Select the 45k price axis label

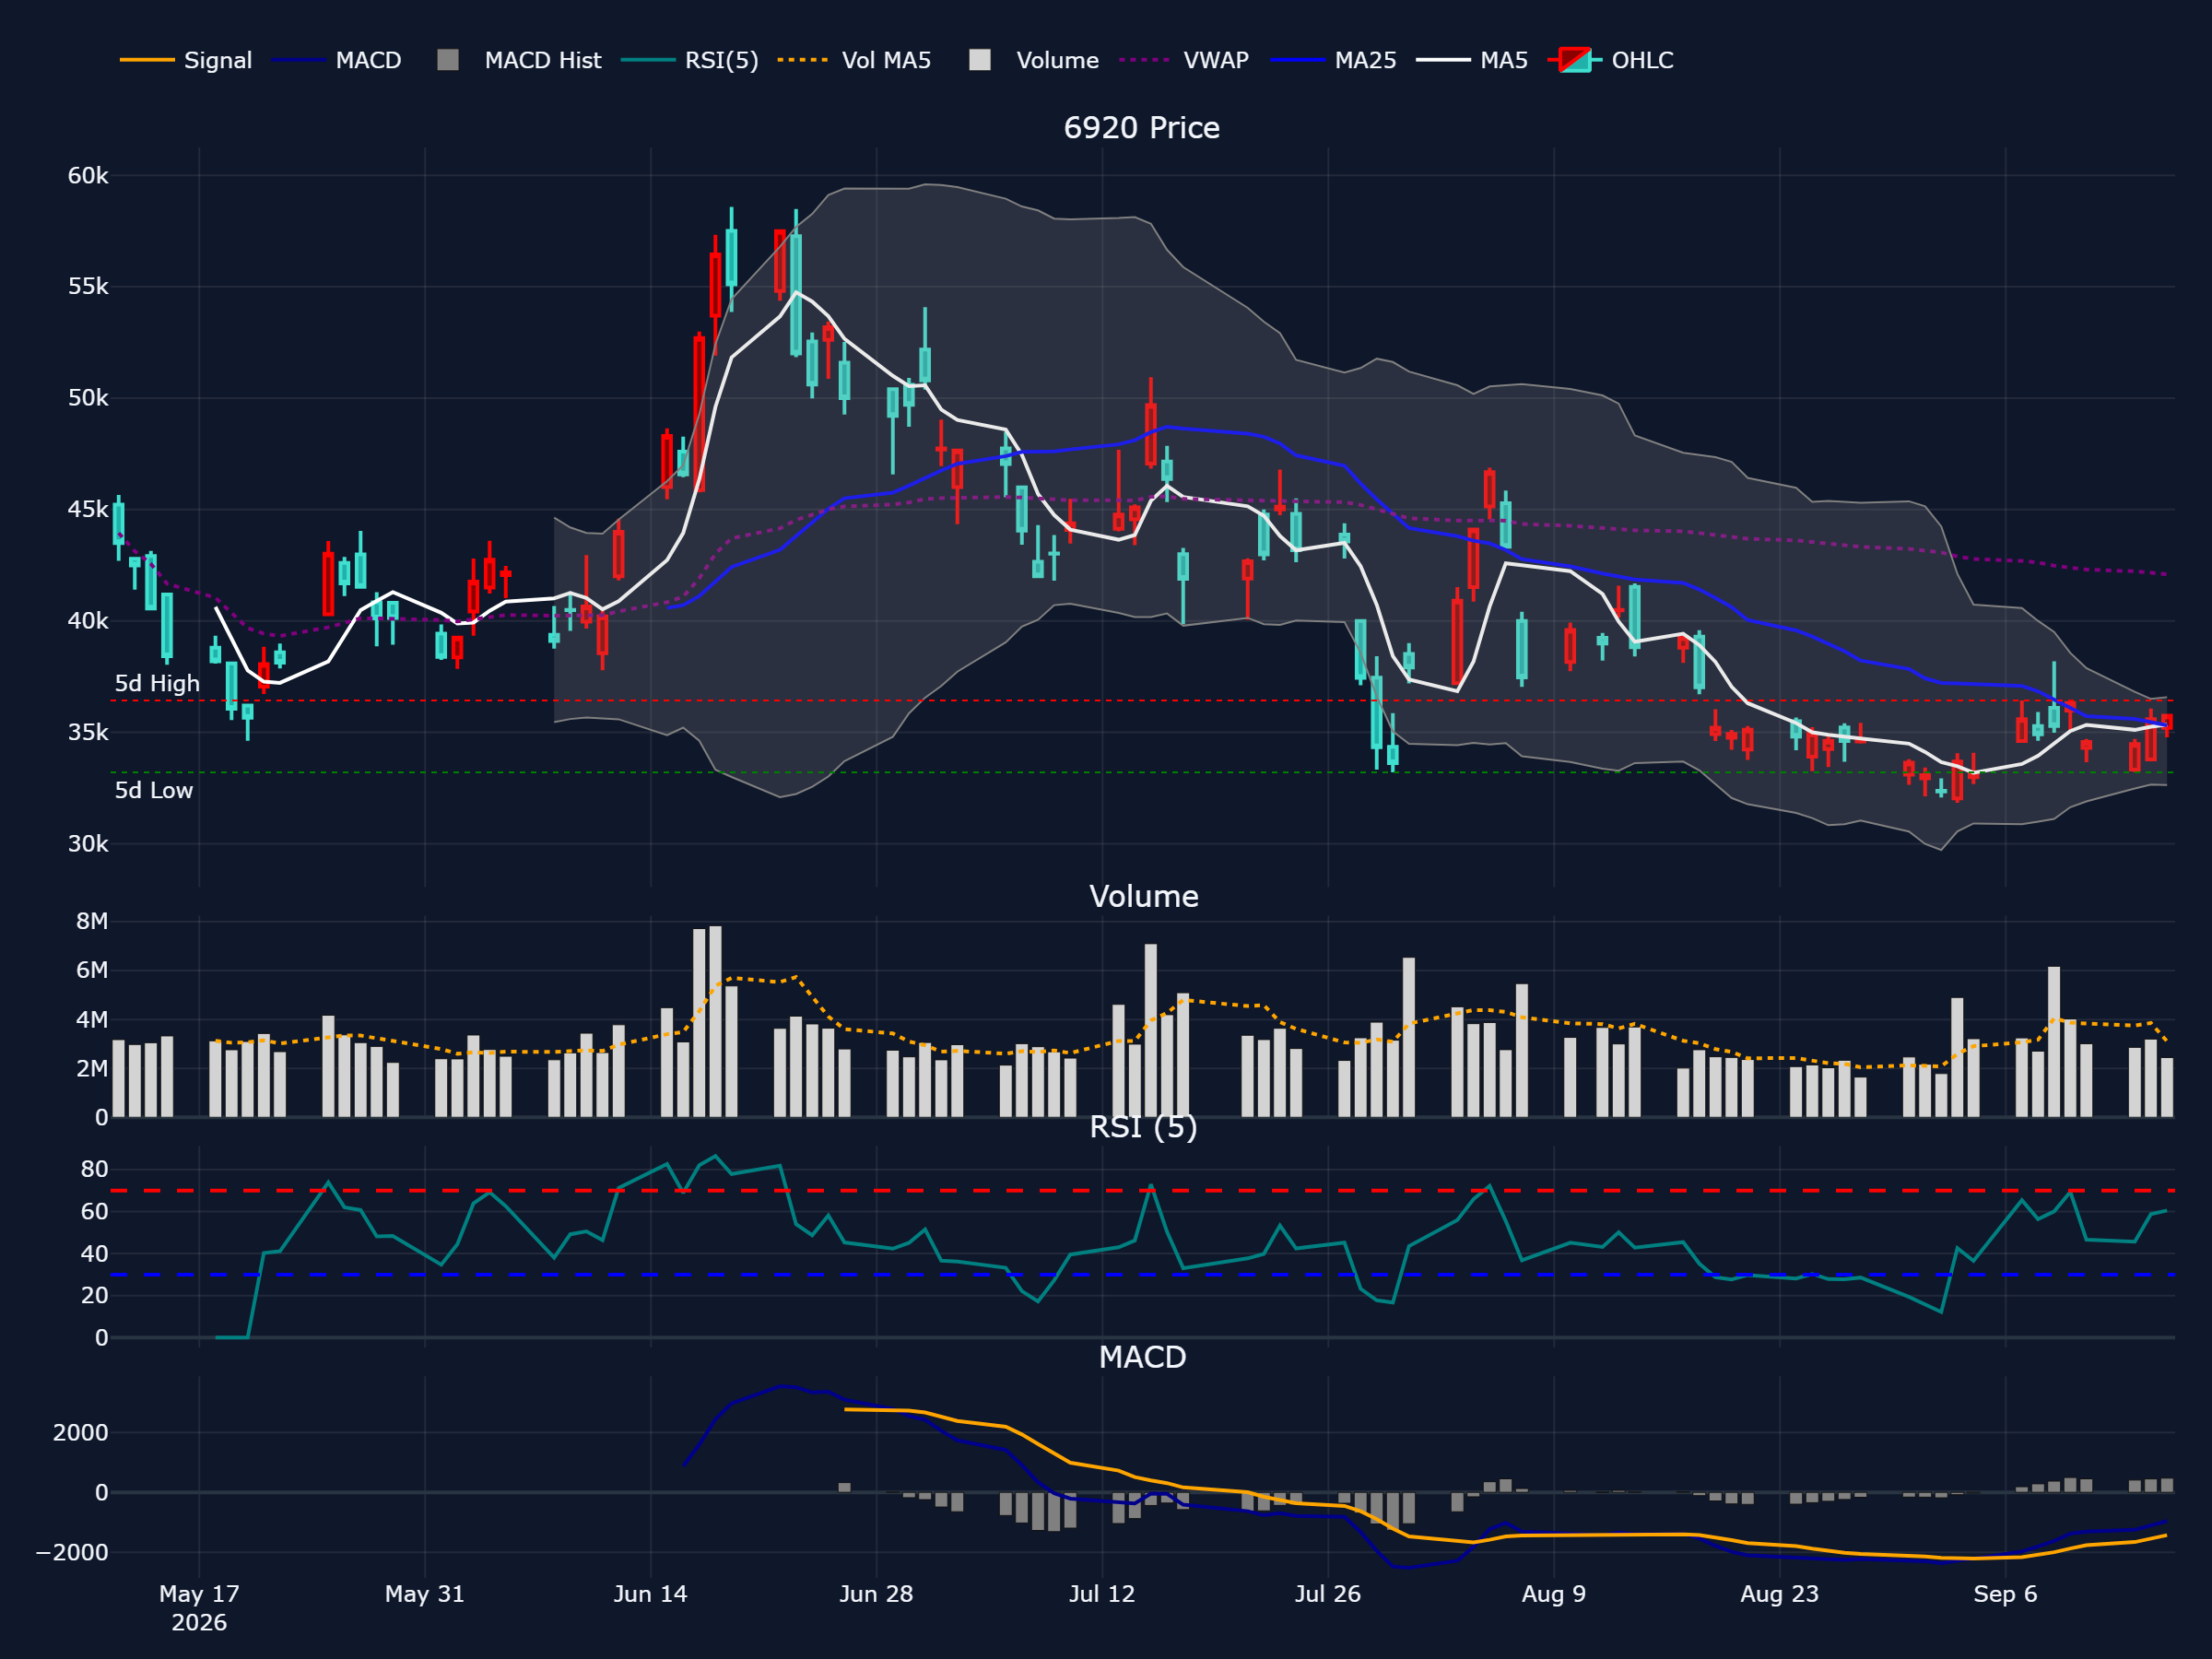tap(88, 510)
